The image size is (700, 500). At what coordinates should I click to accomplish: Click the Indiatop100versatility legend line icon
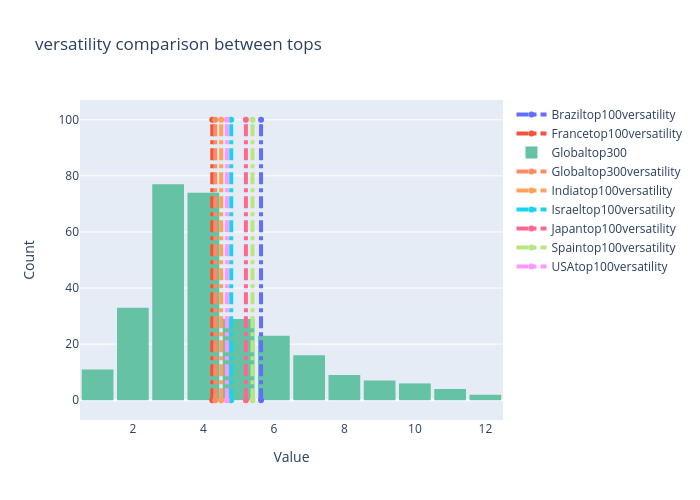531,191
